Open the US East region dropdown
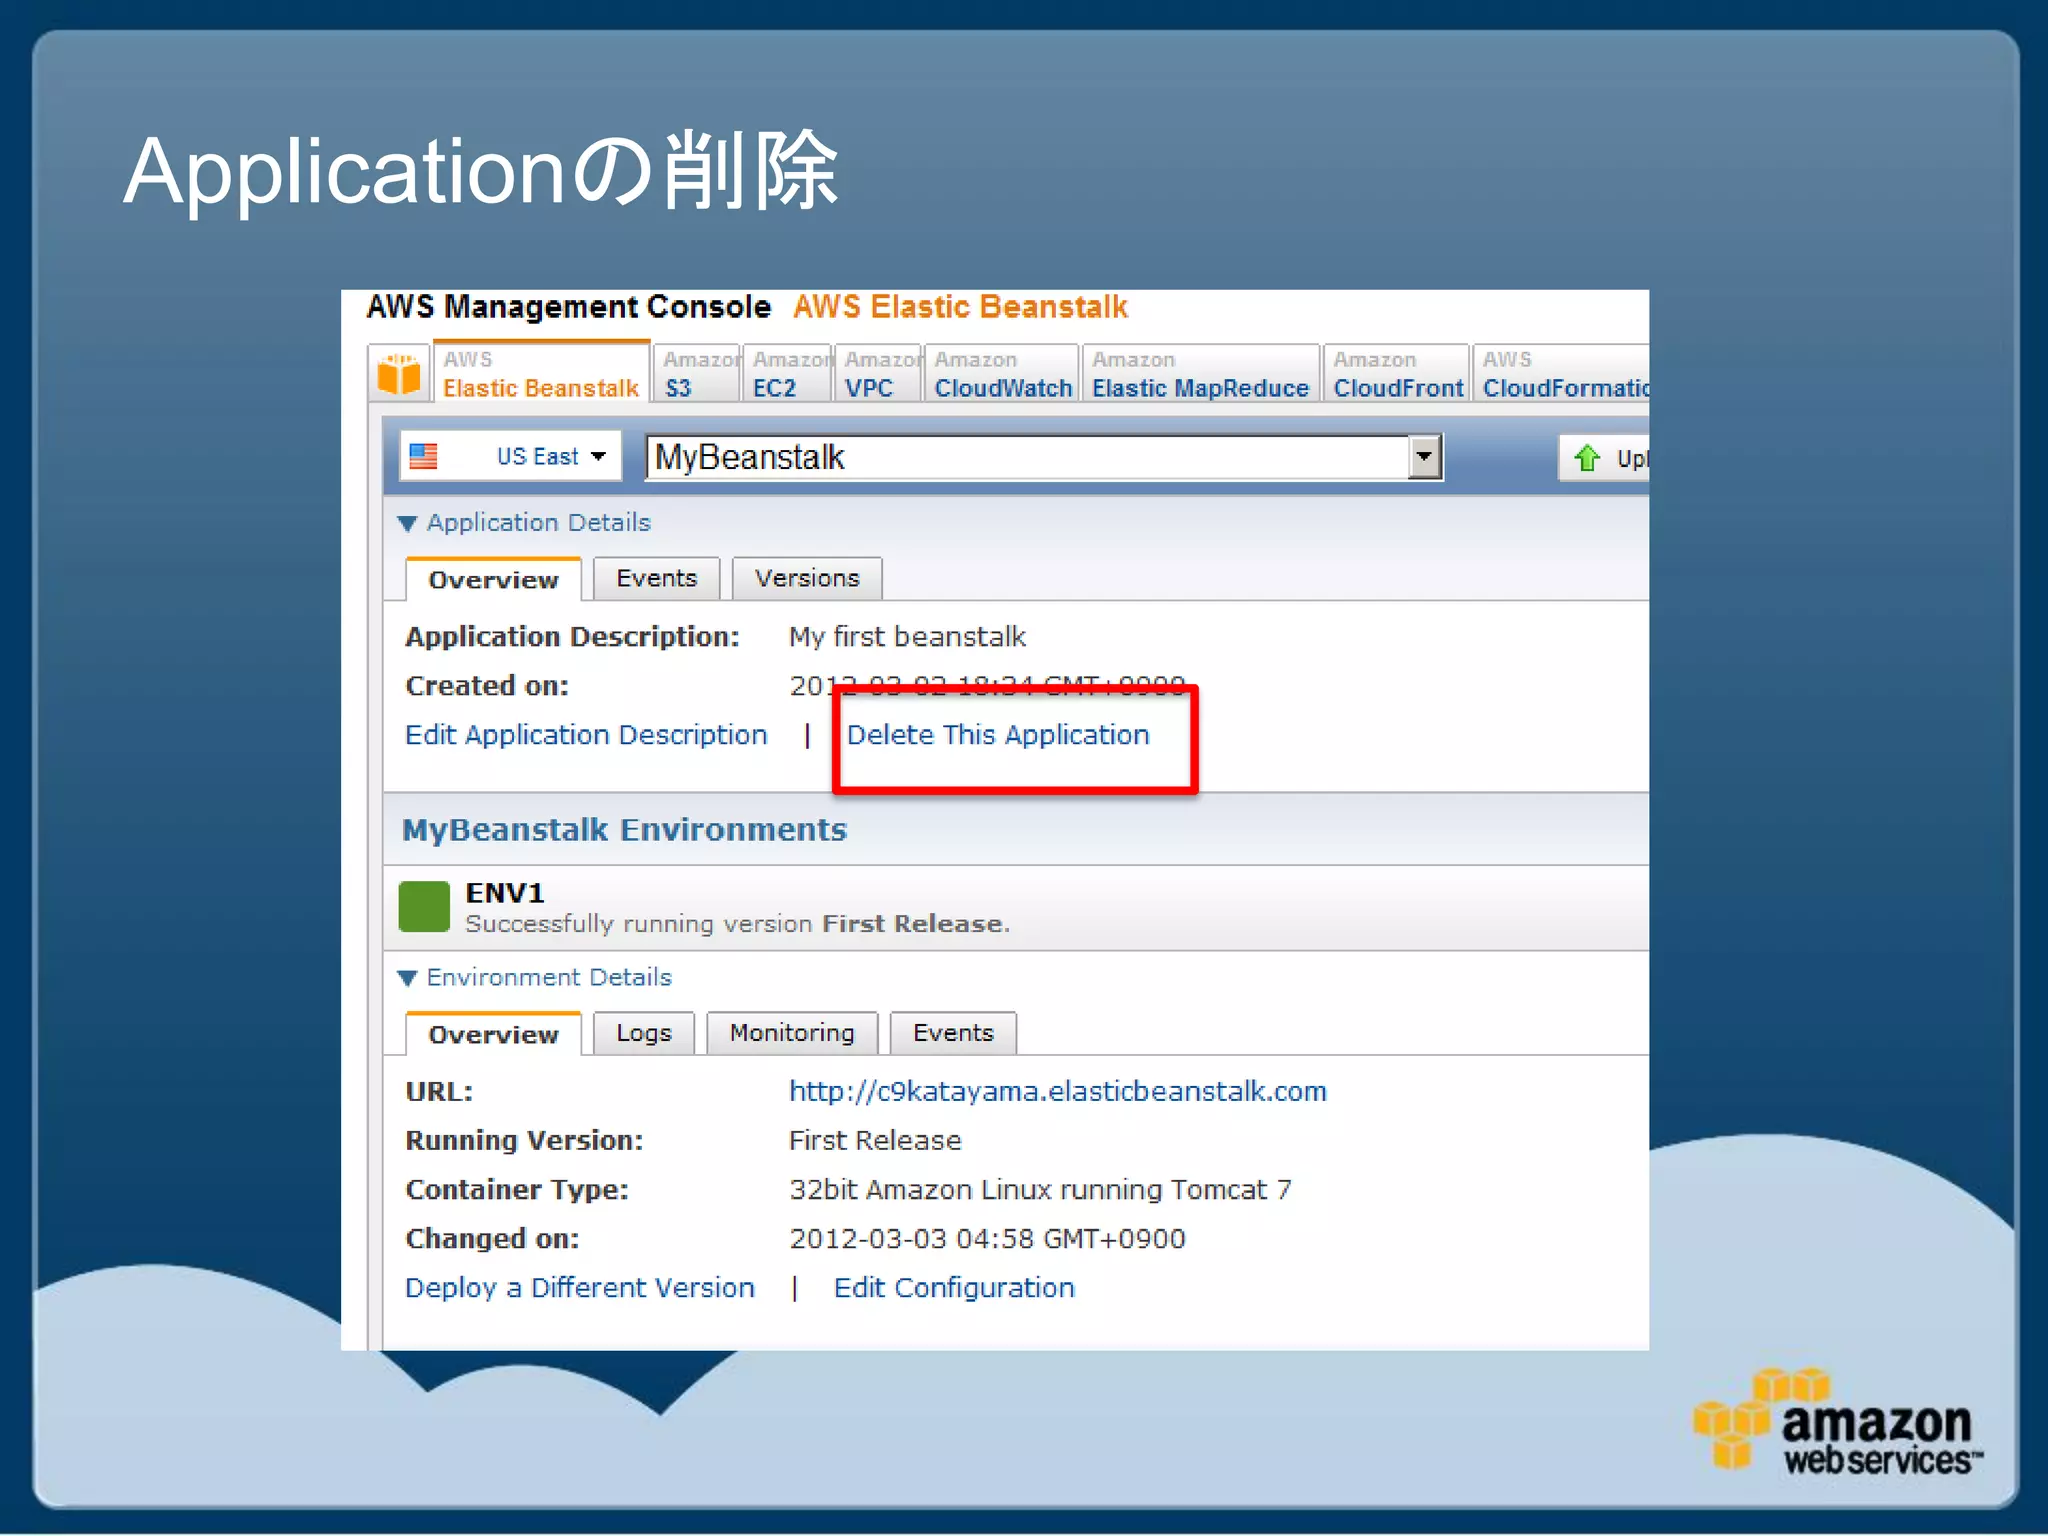This screenshot has height=1536, width=2048. click(x=511, y=457)
